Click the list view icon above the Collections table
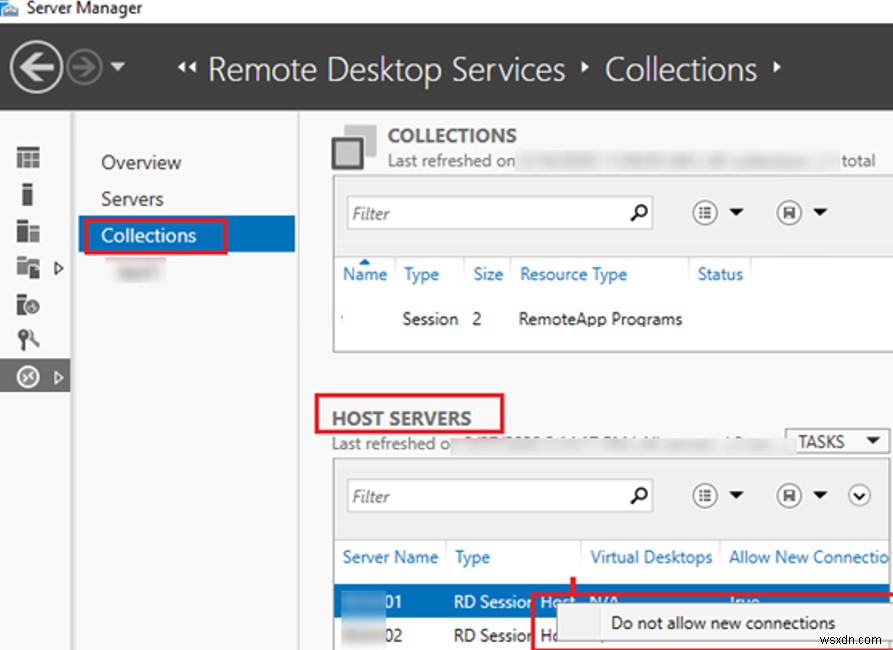This screenshot has height=650, width=893. click(705, 212)
